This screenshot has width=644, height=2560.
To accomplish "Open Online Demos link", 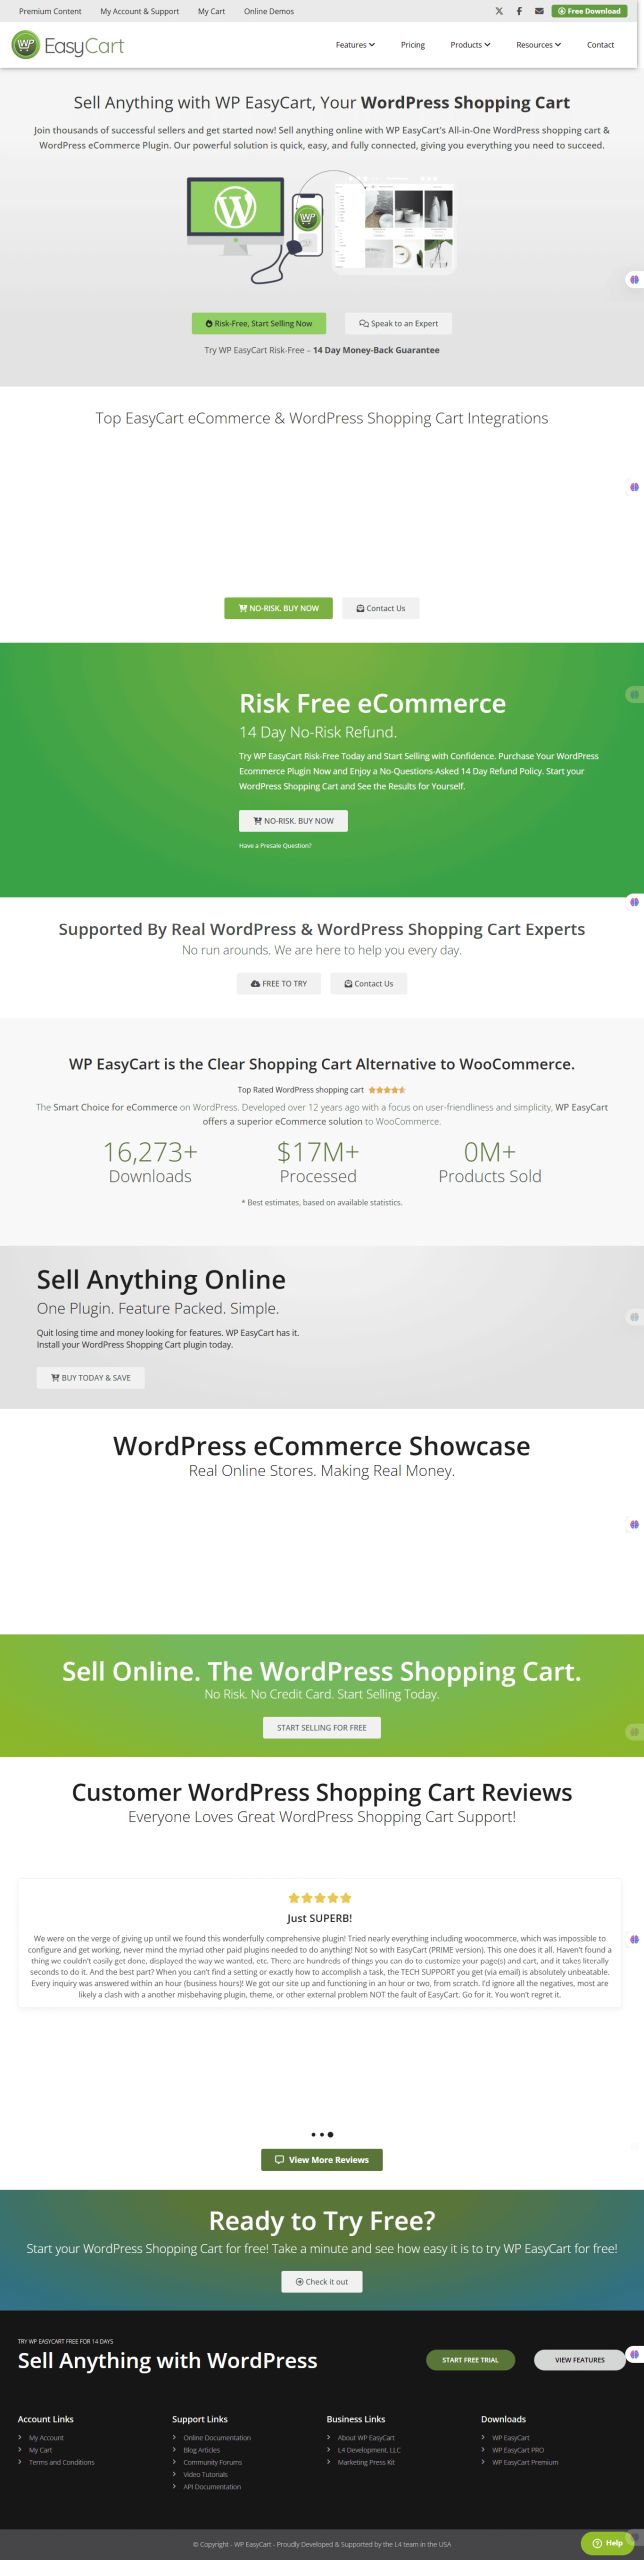I will pyautogui.click(x=269, y=11).
